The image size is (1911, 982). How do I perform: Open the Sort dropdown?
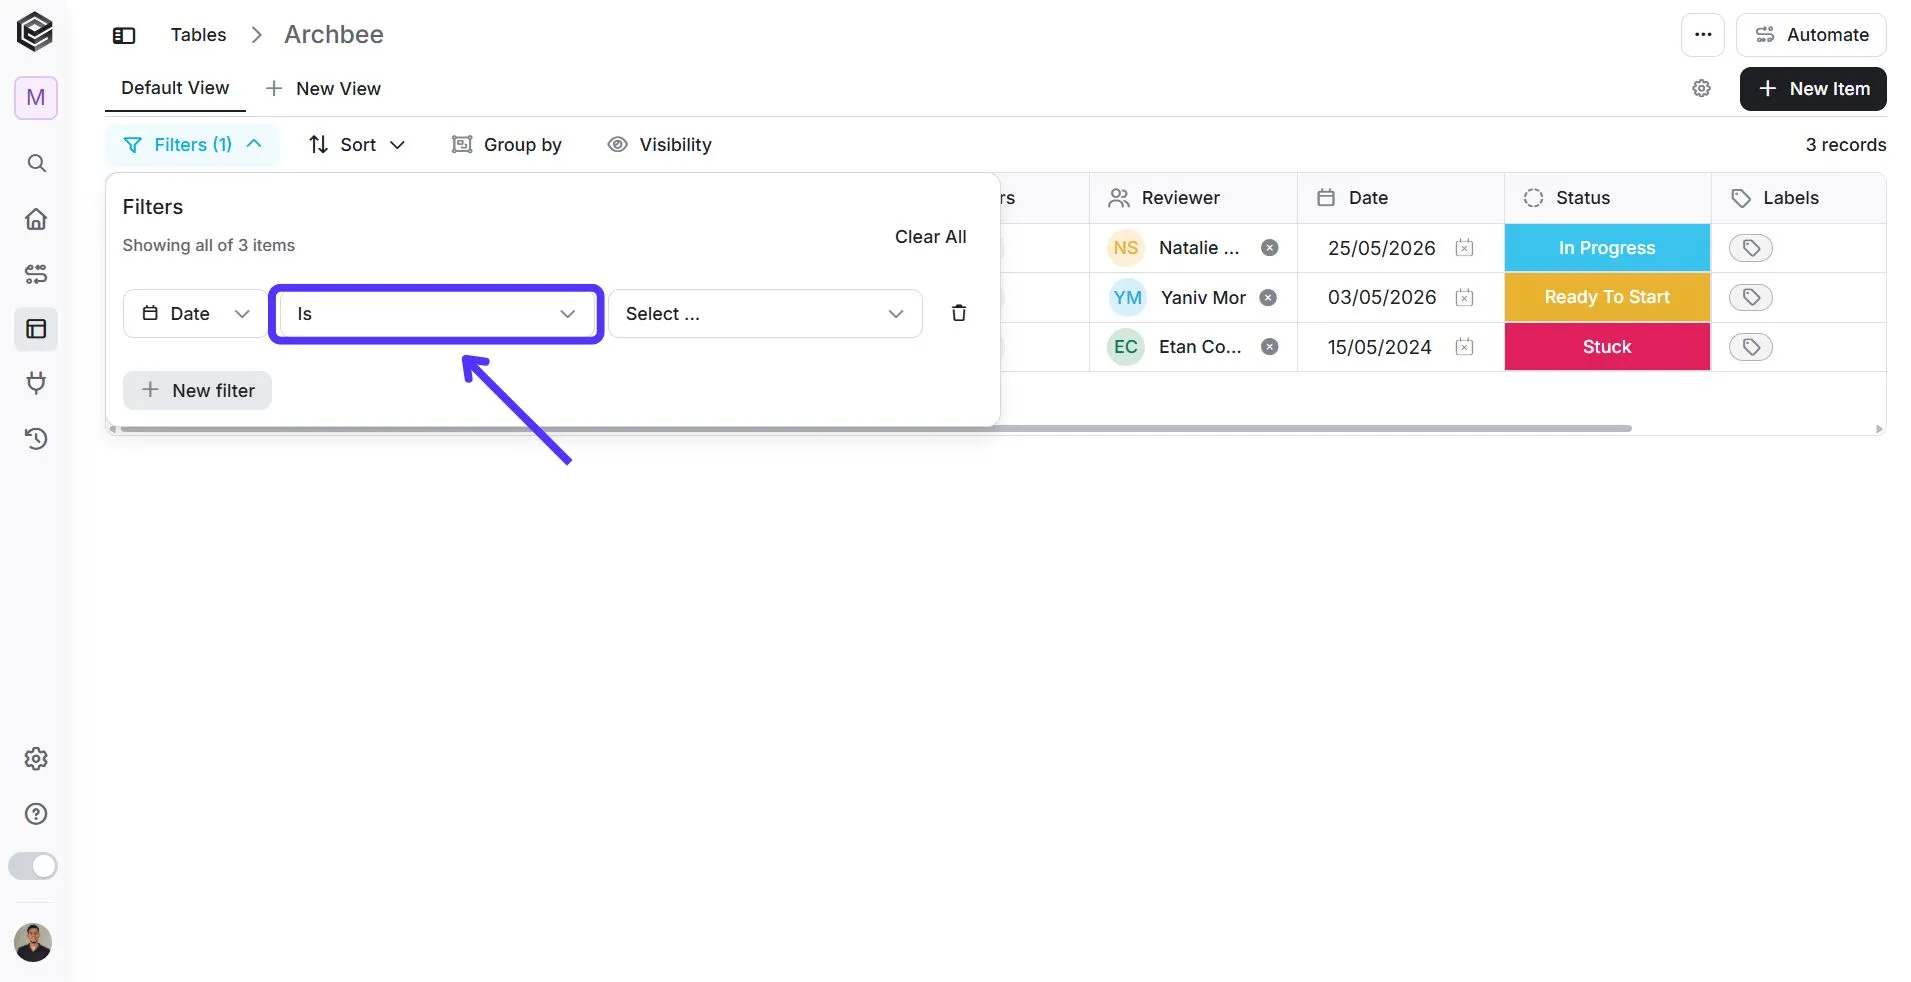click(357, 145)
